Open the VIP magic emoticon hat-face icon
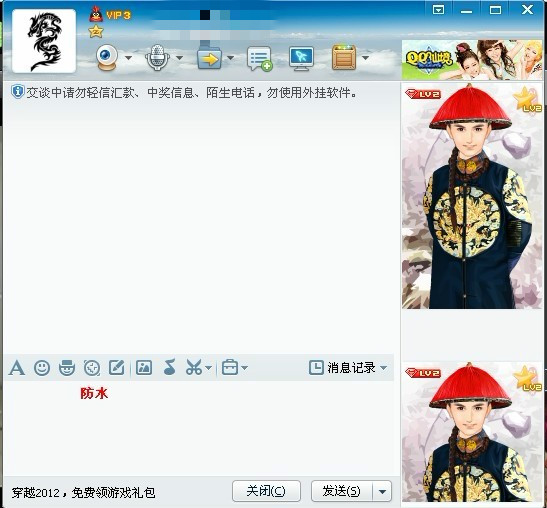 tap(67, 368)
